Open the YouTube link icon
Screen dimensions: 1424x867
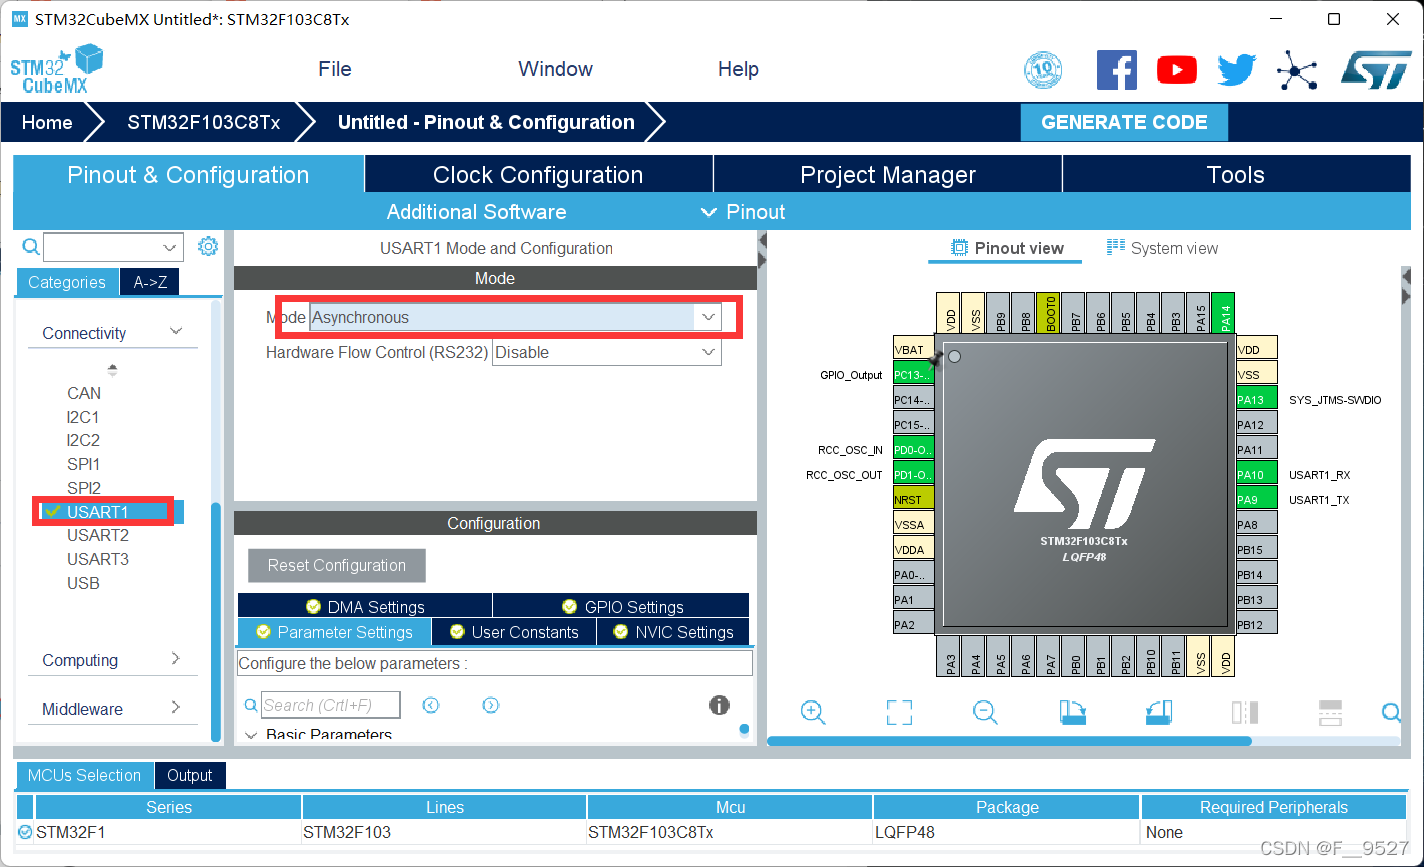click(x=1177, y=70)
